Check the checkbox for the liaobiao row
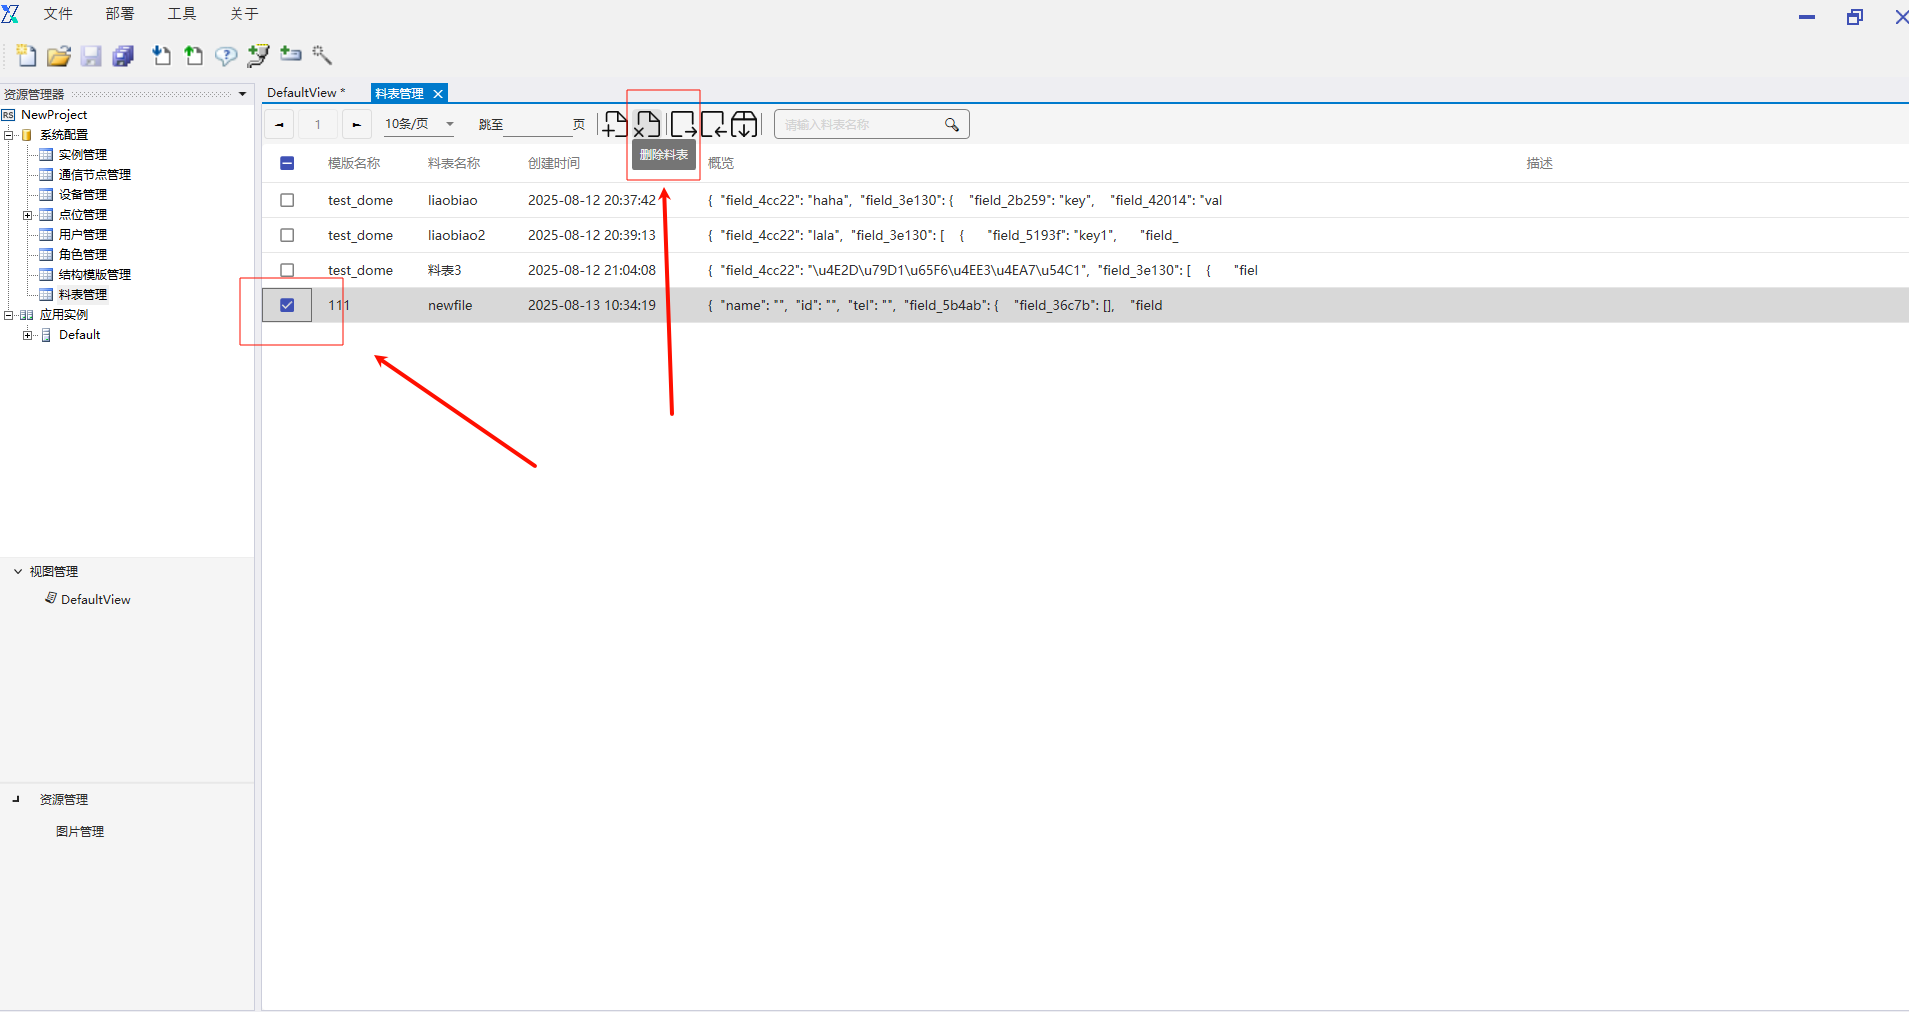 [287, 200]
